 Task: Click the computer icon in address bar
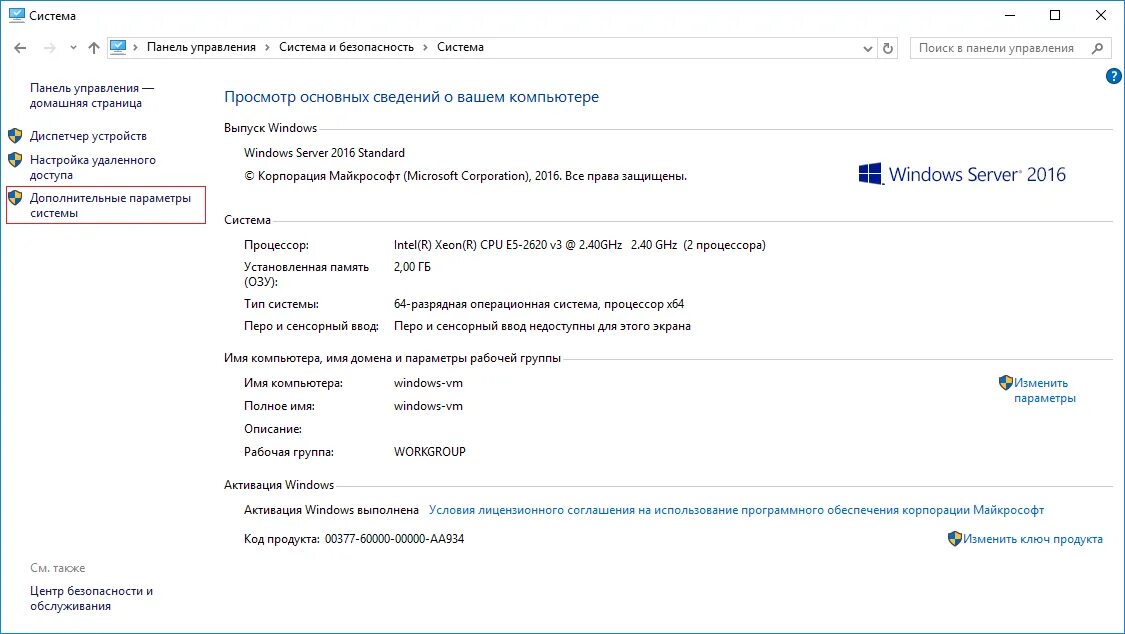point(118,47)
